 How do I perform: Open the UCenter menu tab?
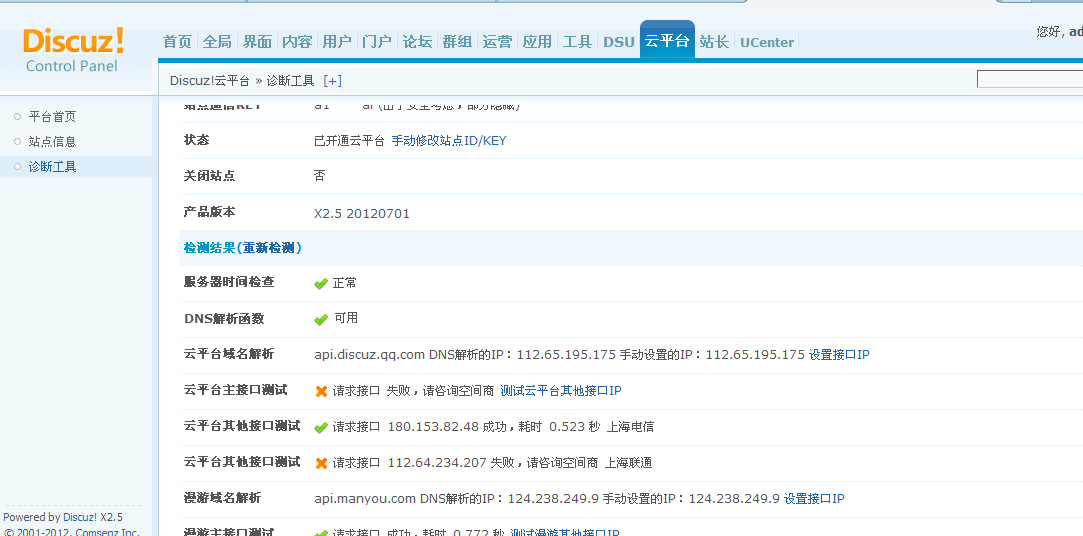767,42
